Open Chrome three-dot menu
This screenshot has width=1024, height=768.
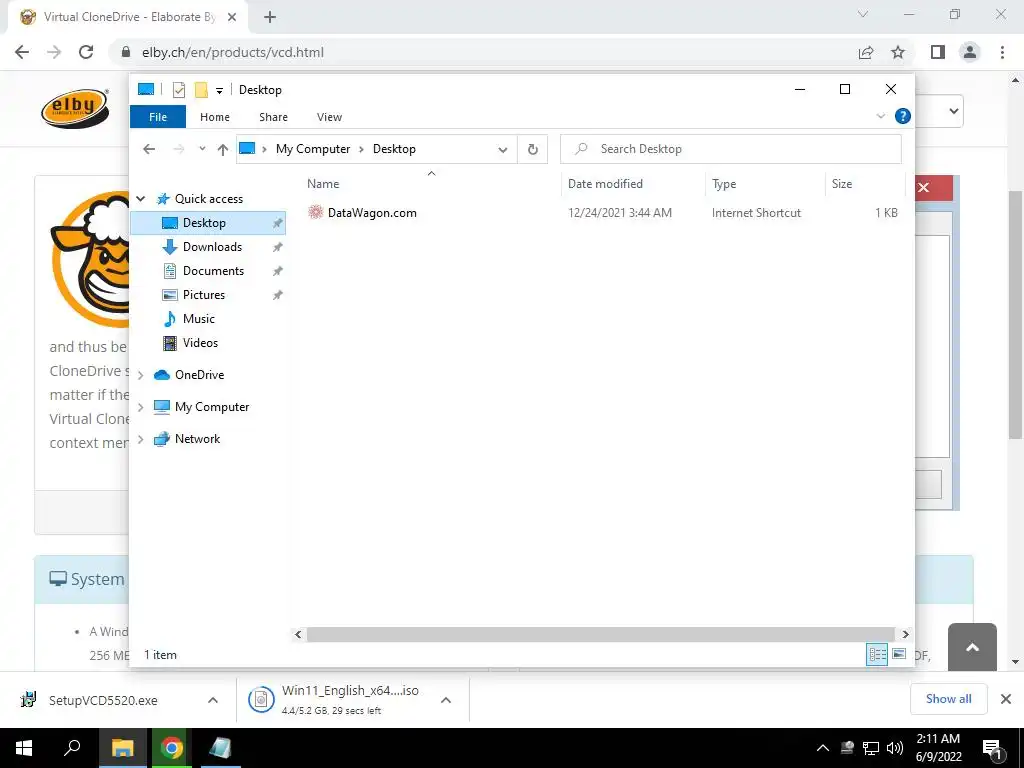(x=1002, y=52)
